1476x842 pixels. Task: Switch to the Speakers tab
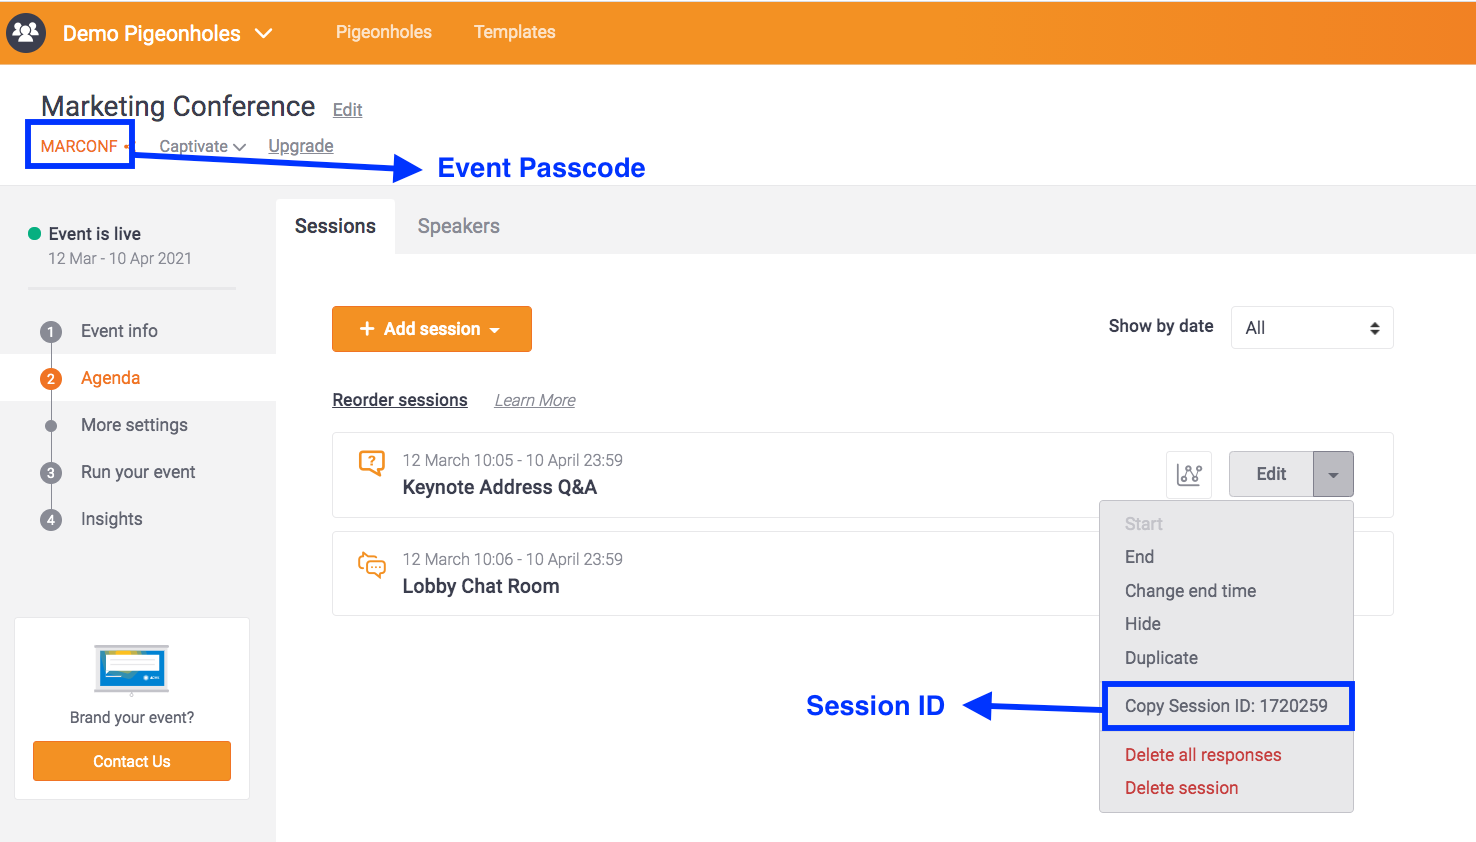[458, 226]
